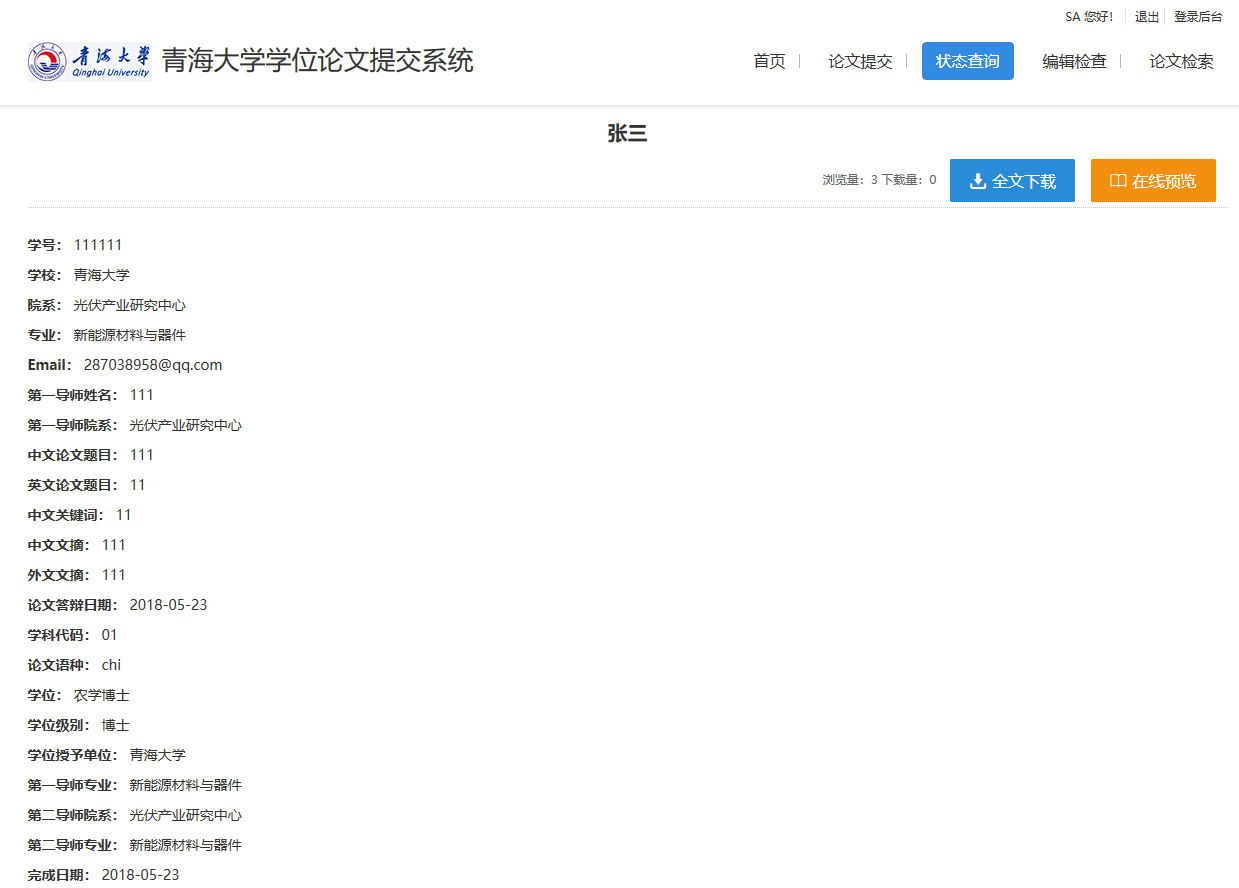Image resolution: width=1239 pixels, height=888 pixels.
Task: Click the SA 您好 greeting text
Action: tap(1089, 17)
